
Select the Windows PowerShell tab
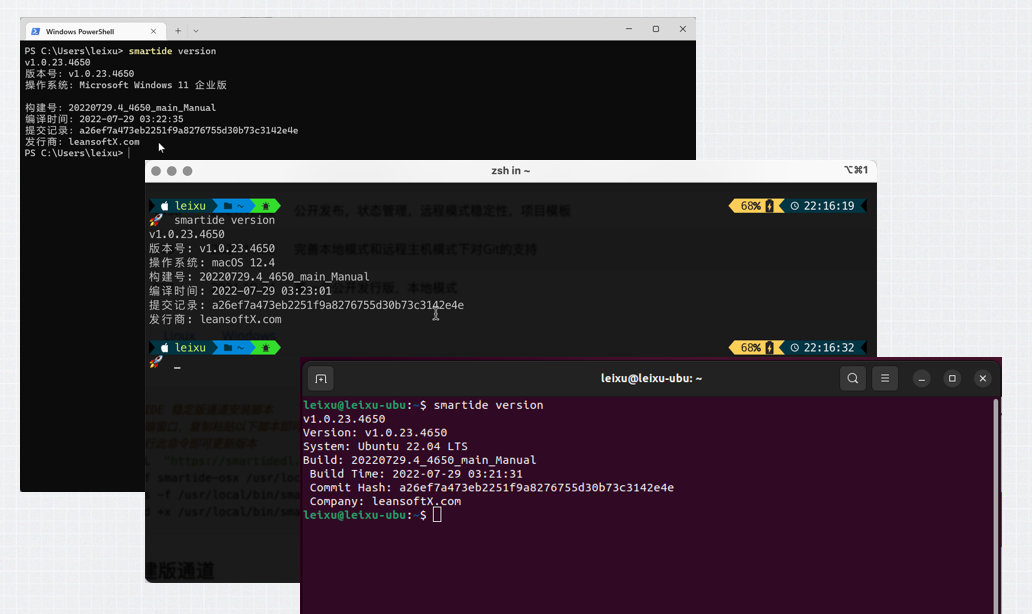[x=95, y=31]
